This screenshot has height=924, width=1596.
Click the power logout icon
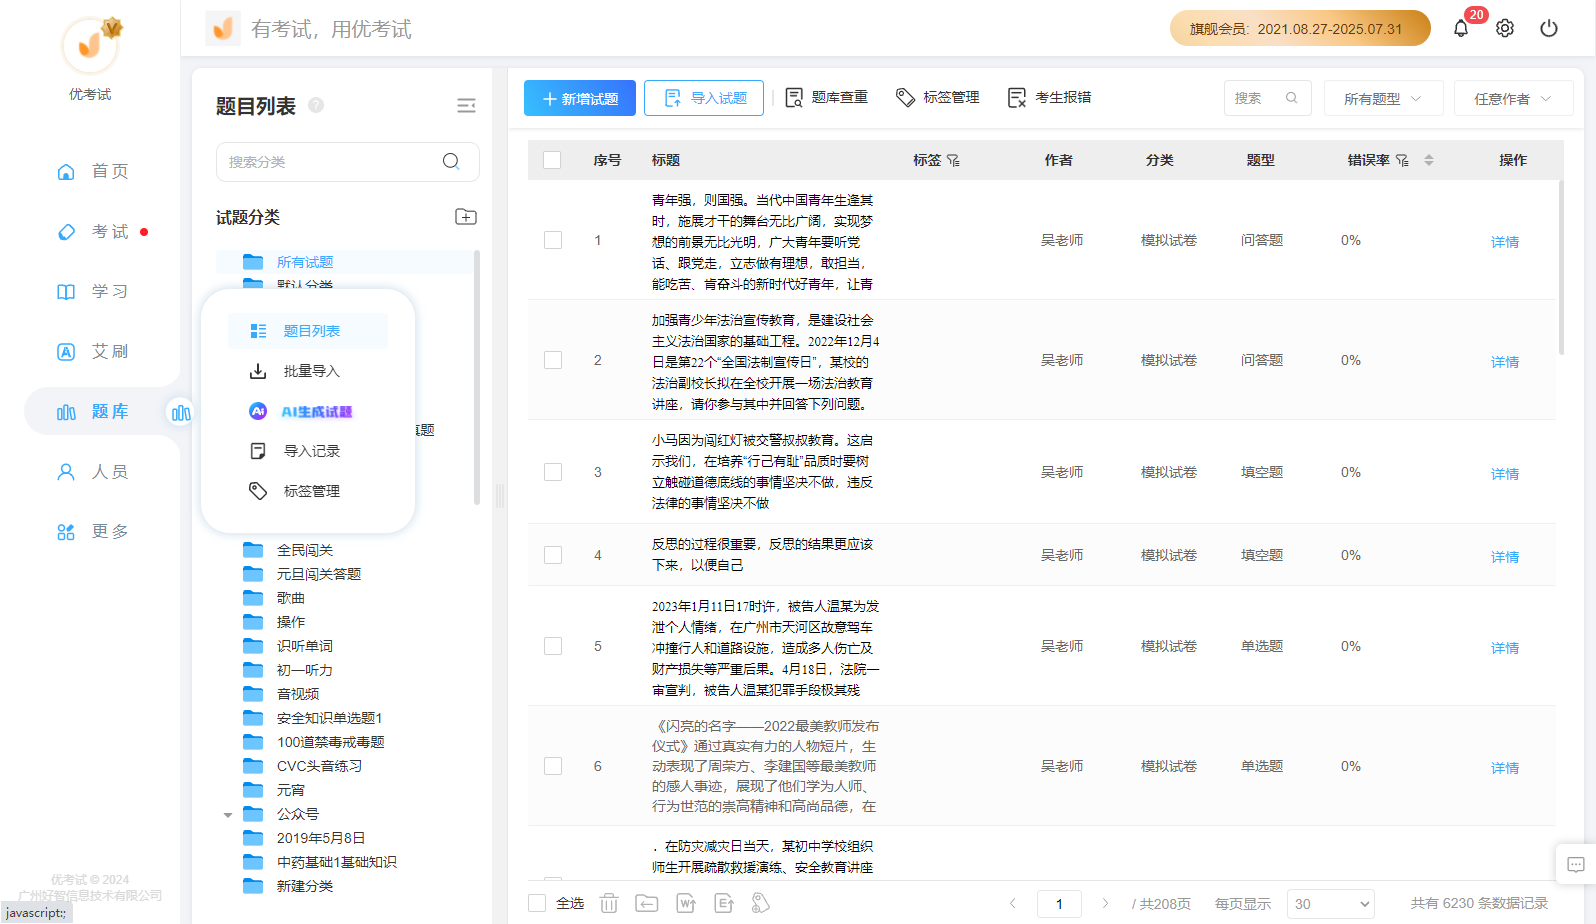(x=1549, y=28)
